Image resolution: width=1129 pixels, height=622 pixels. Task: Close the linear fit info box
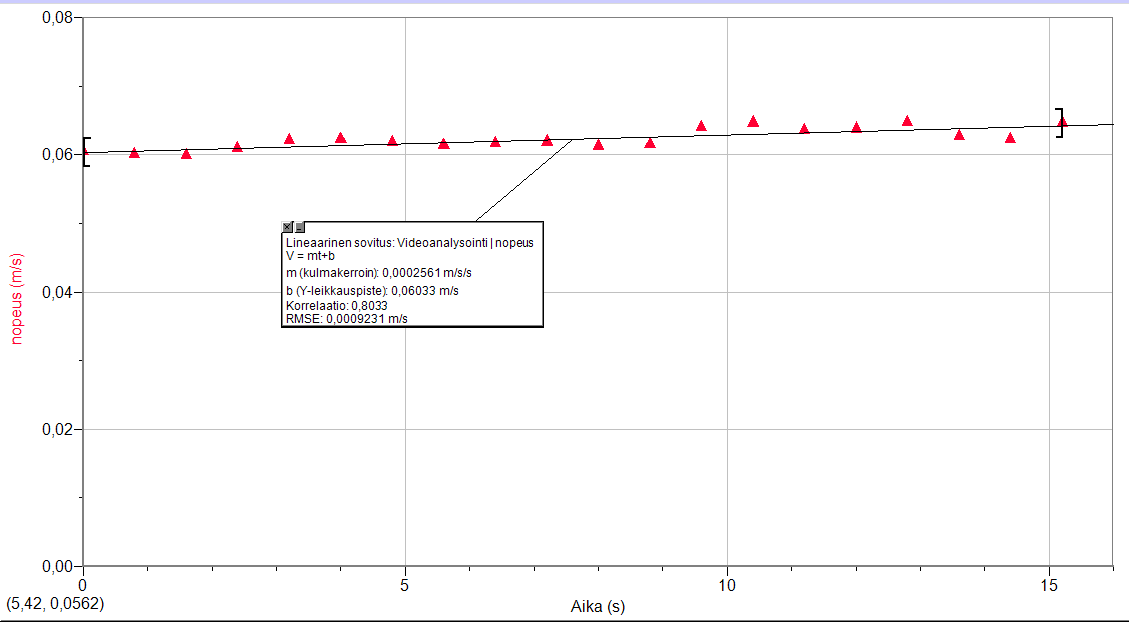coord(288,228)
